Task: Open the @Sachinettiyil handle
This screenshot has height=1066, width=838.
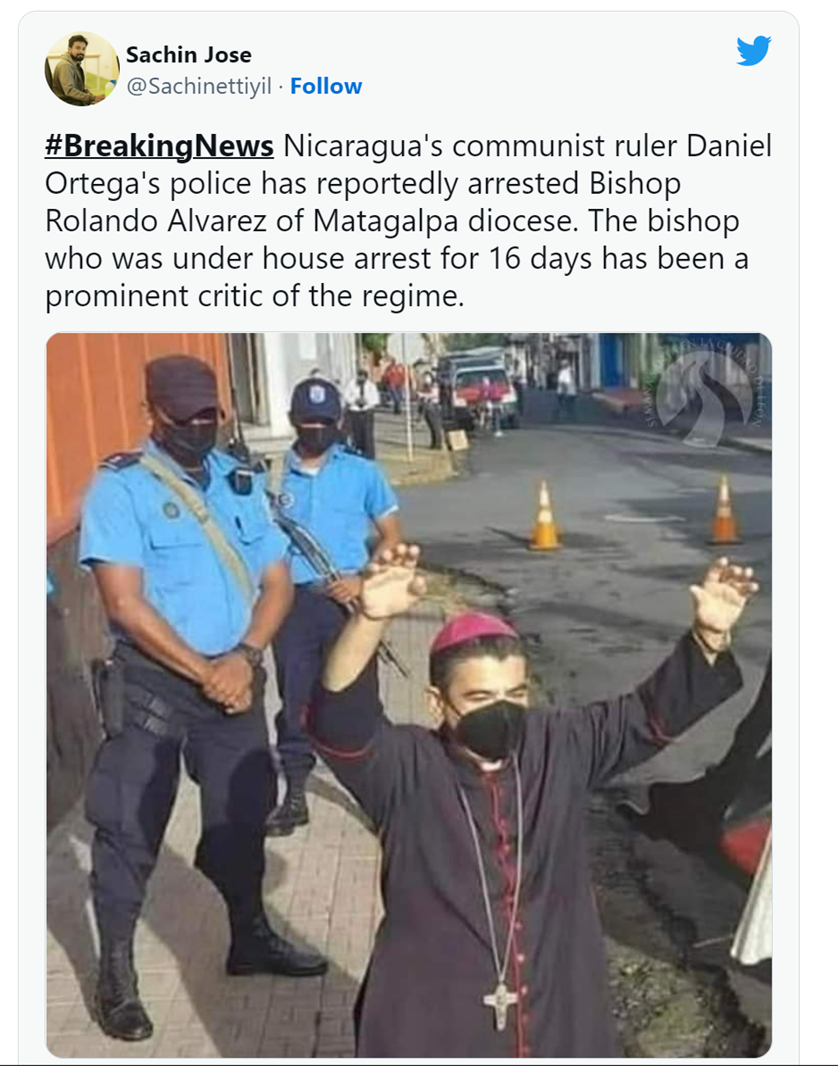Action: (199, 86)
